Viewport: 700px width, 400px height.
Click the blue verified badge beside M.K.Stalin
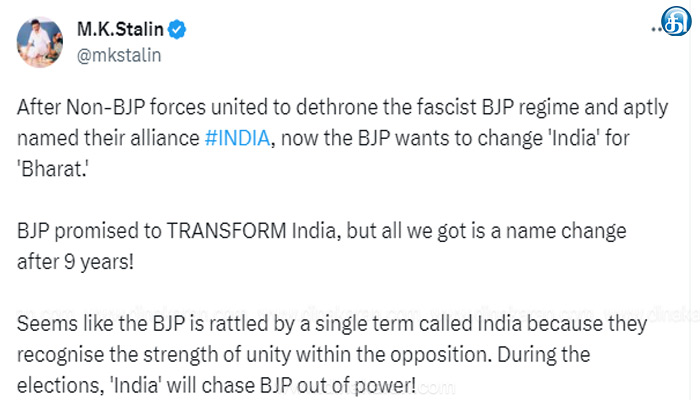176,30
